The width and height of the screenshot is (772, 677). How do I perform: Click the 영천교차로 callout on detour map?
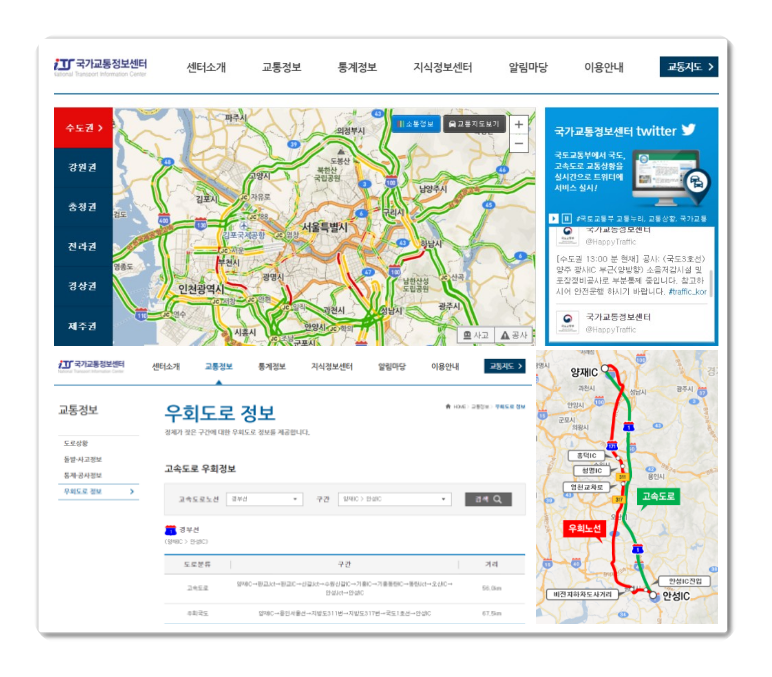[x=586, y=487]
